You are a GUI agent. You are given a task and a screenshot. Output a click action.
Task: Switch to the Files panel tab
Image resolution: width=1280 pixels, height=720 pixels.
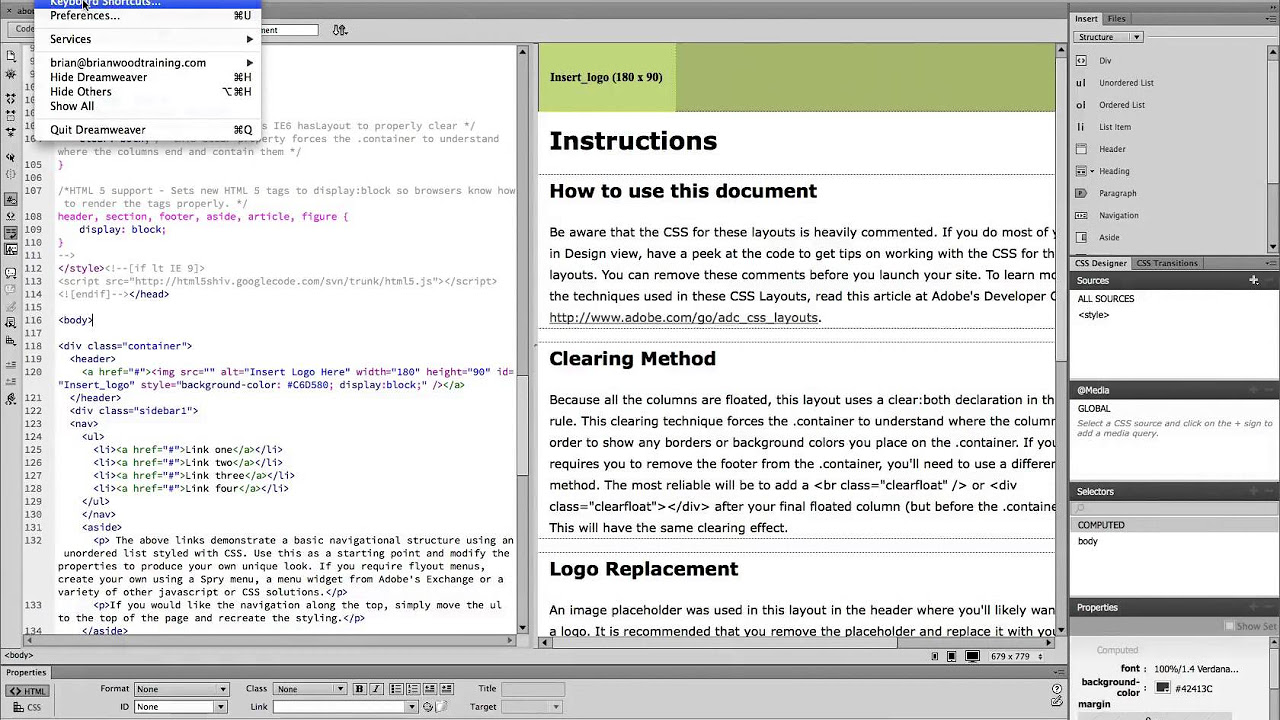1116,18
